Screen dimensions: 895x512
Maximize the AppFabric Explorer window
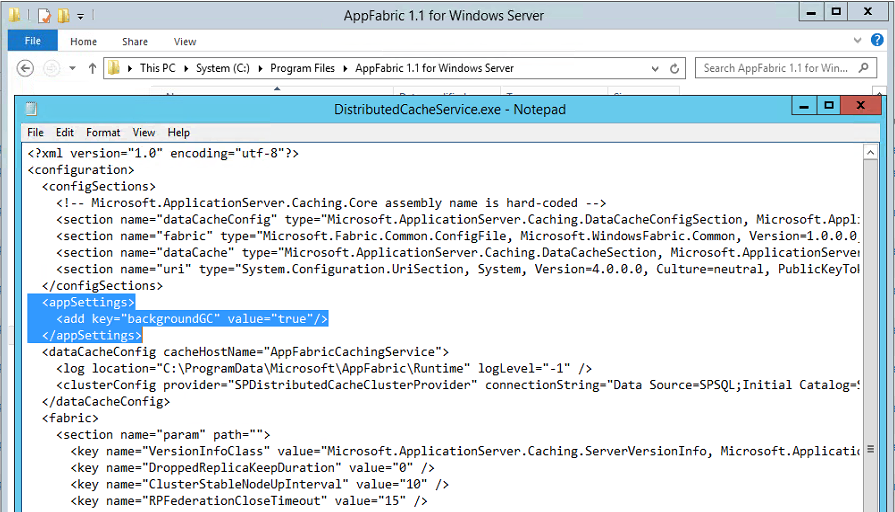pos(836,11)
